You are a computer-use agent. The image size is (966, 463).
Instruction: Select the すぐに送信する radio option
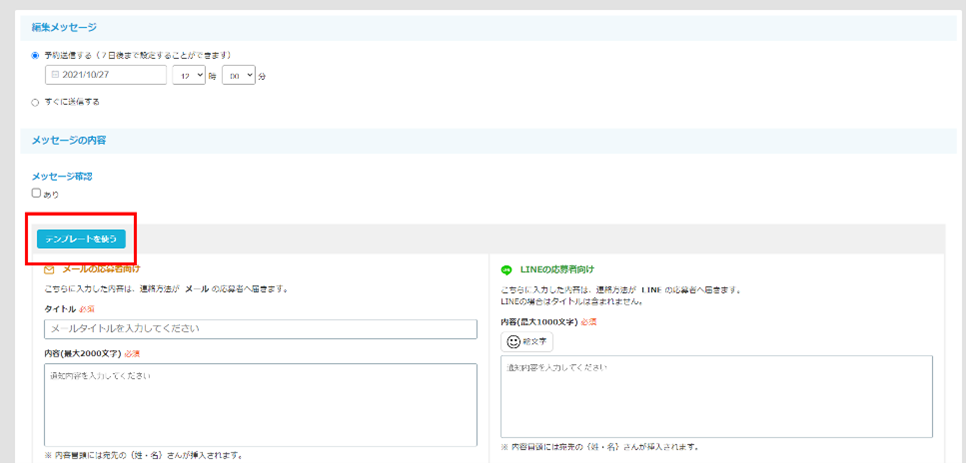[36, 102]
